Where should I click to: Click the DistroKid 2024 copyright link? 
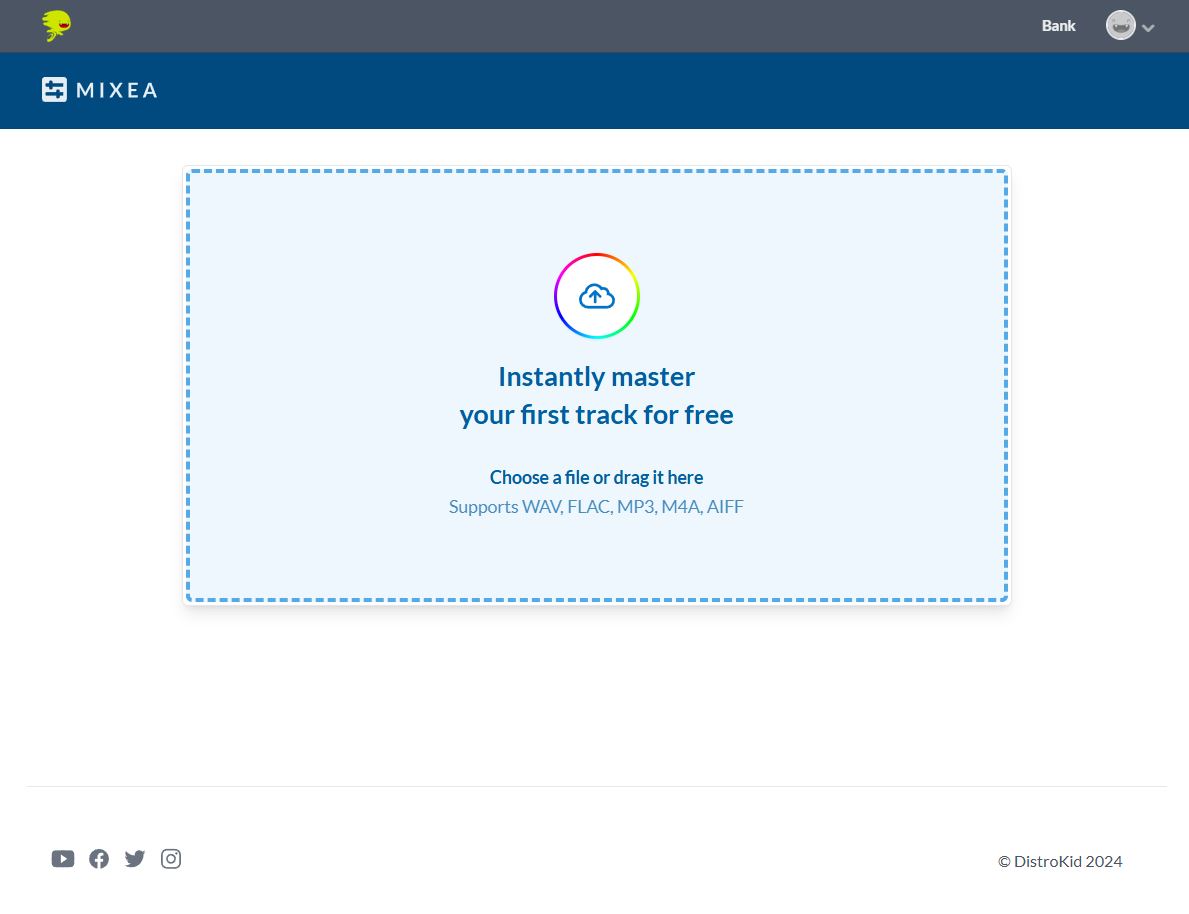[x=1059, y=861]
